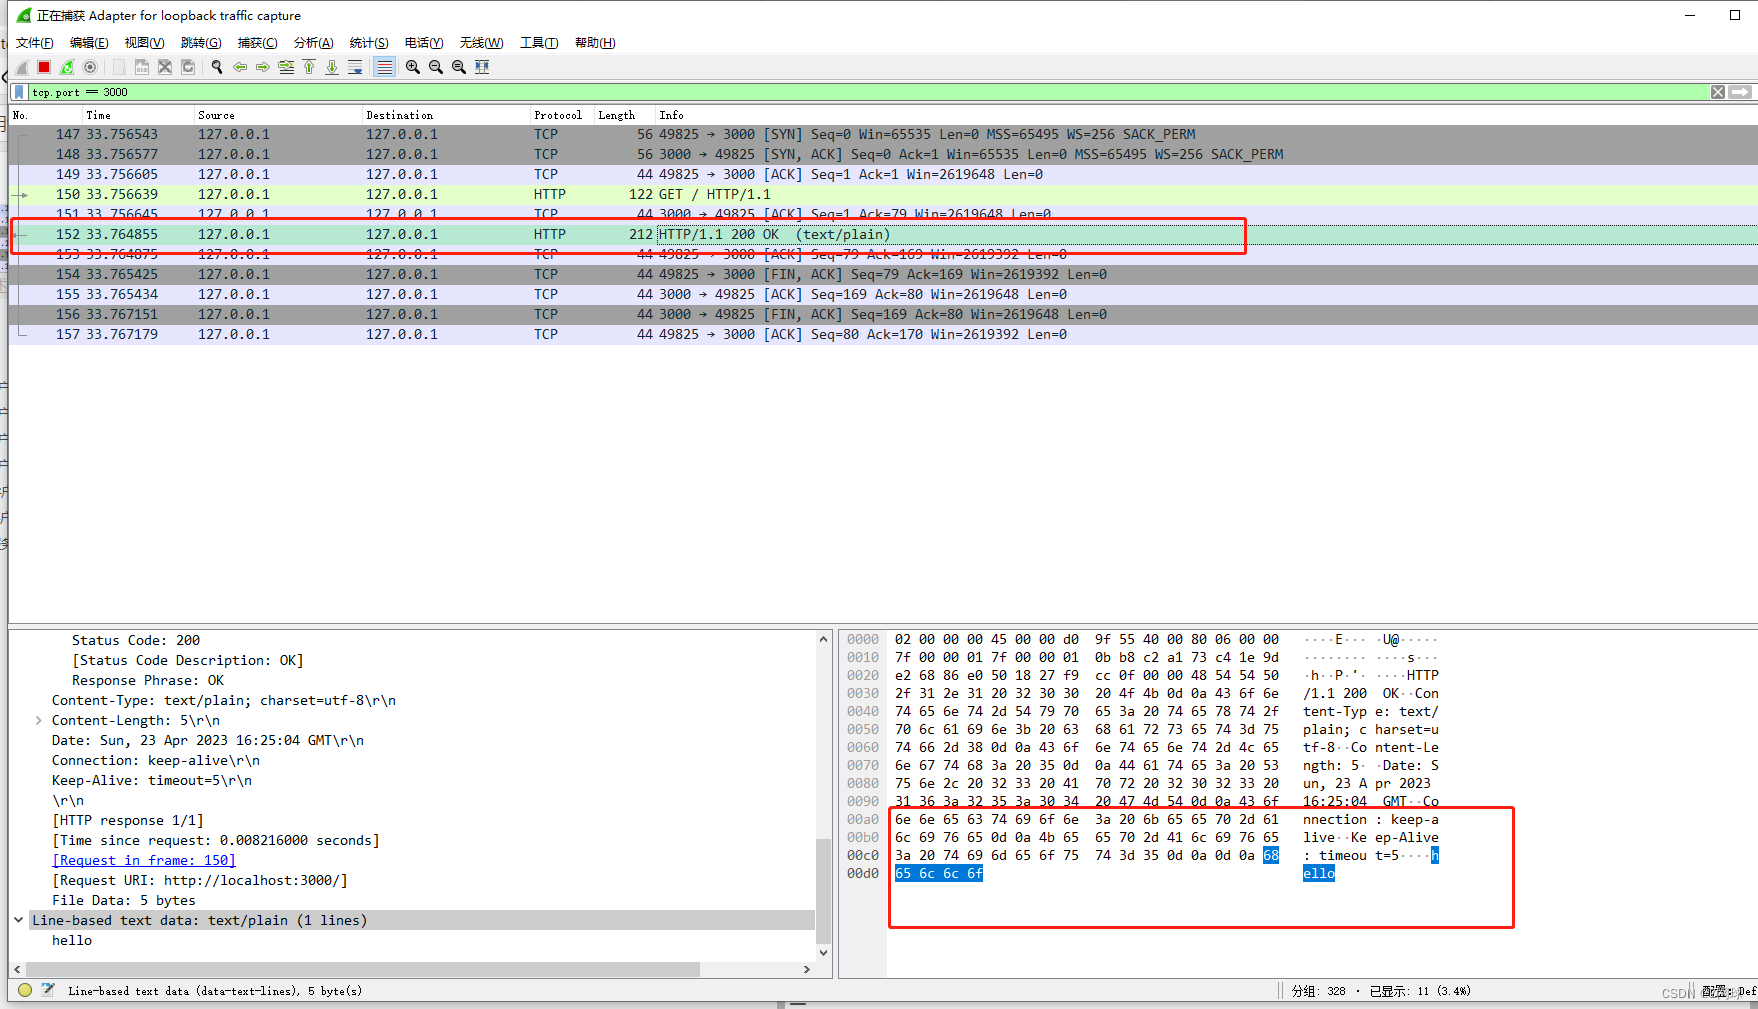Expand the Content-Length: 5 field
Viewport: 1758px width, 1009px height.
coord(38,720)
